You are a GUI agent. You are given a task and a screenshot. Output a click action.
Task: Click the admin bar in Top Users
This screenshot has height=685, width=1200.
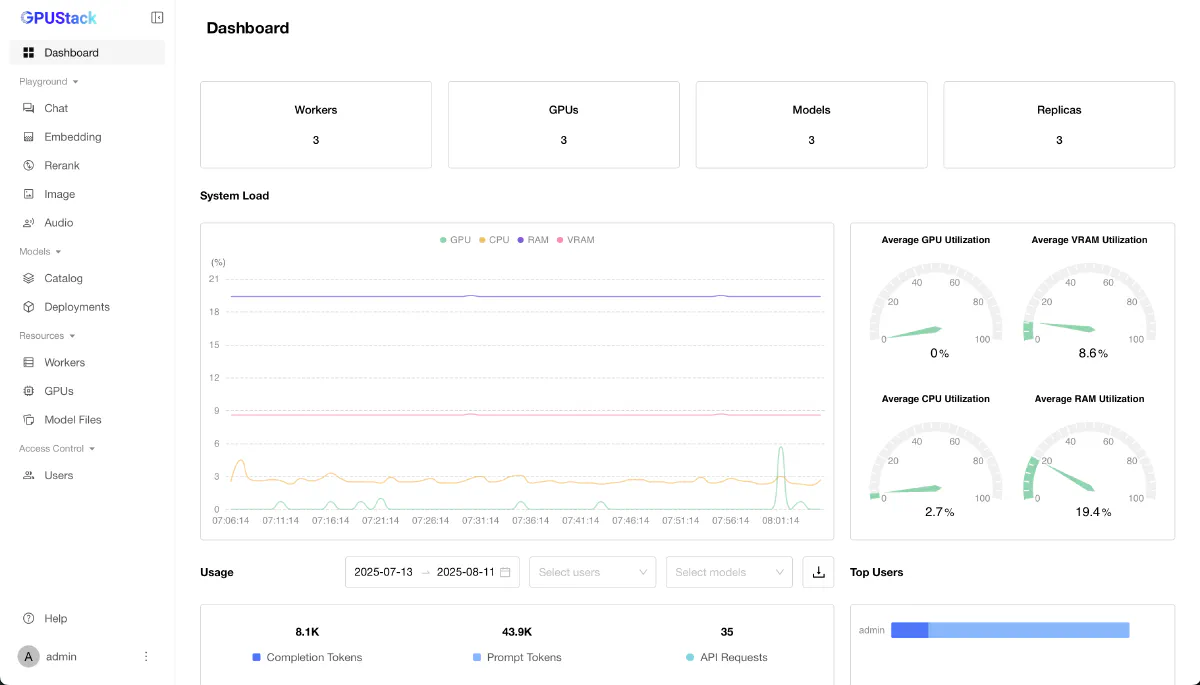click(1010, 630)
